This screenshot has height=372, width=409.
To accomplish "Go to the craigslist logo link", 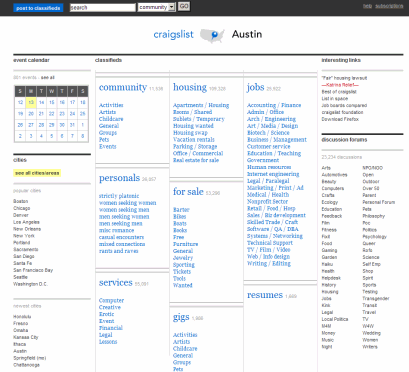I will point(173,35).
